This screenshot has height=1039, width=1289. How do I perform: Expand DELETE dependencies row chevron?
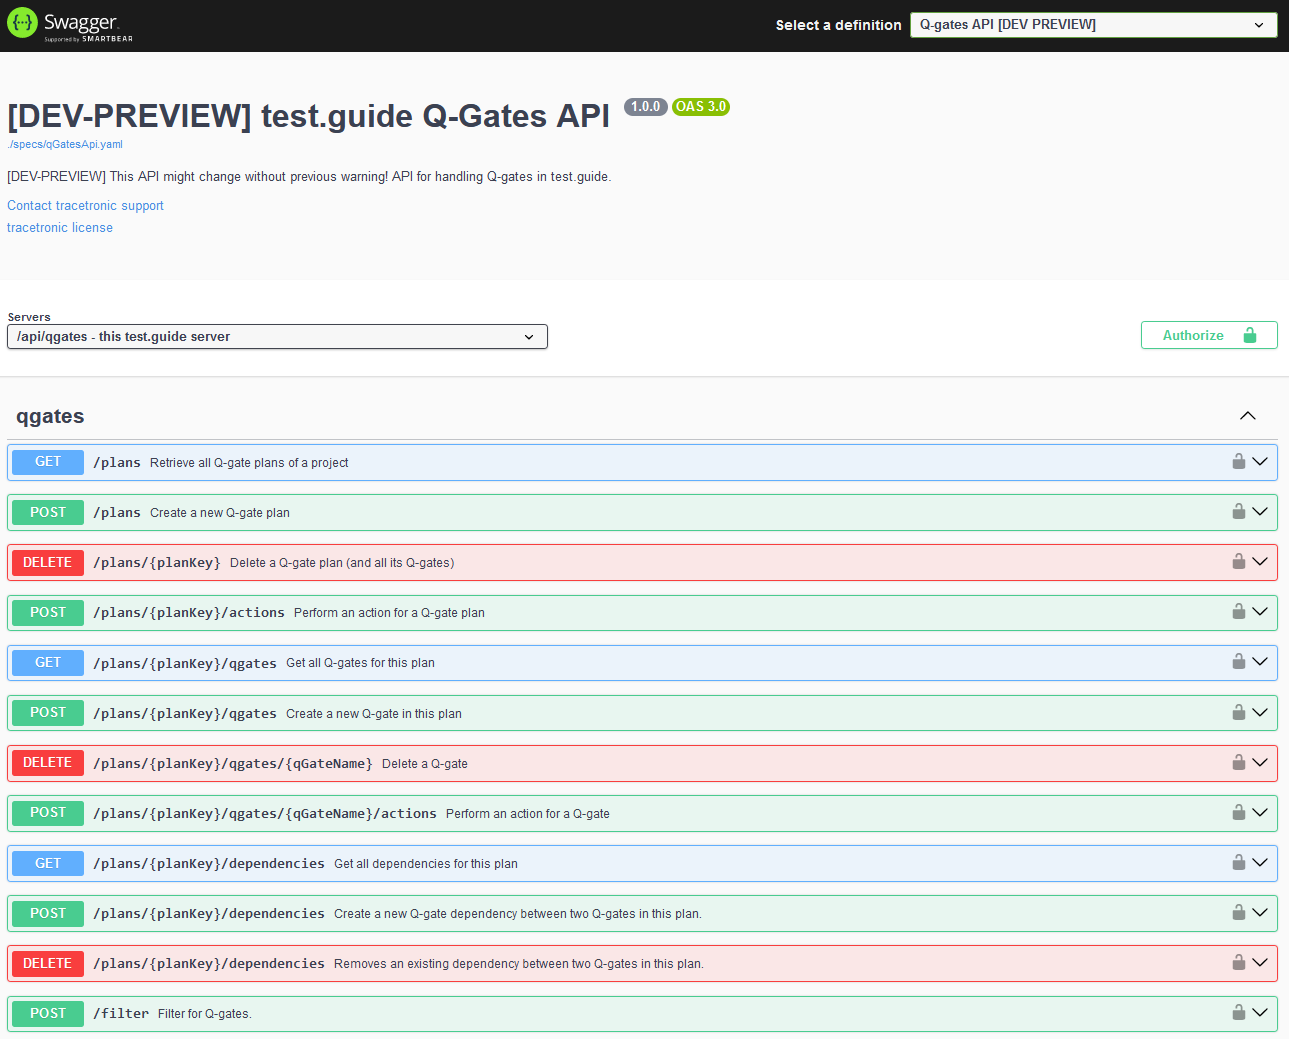(1260, 963)
